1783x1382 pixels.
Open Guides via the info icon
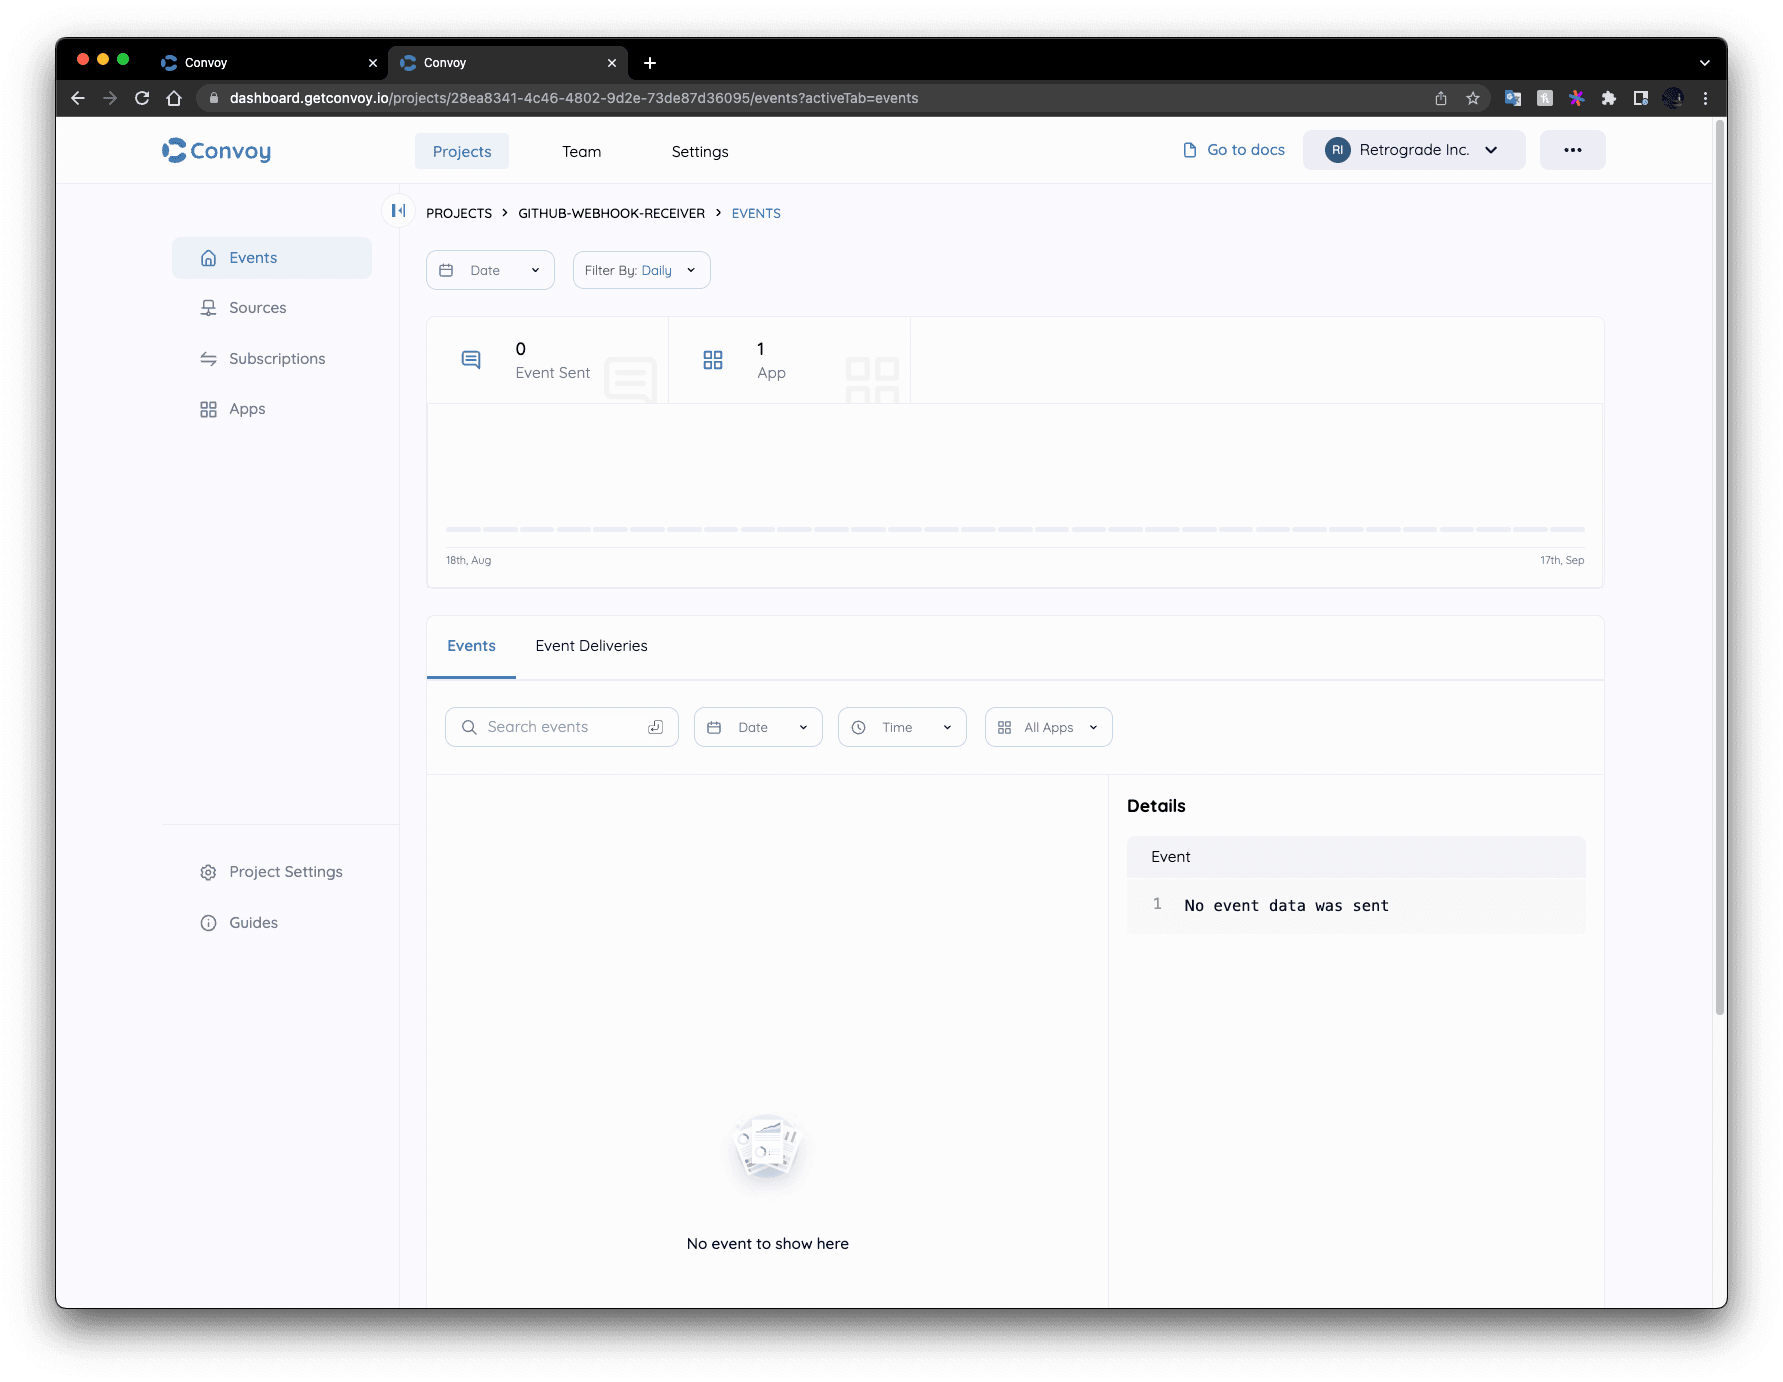(208, 922)
